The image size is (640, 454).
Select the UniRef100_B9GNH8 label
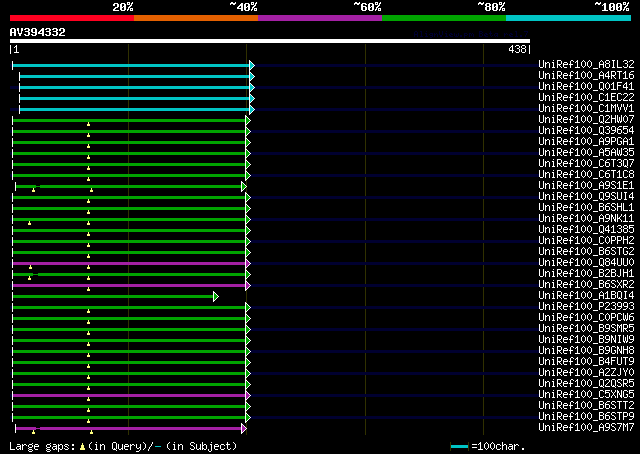[x=586, y=351]
